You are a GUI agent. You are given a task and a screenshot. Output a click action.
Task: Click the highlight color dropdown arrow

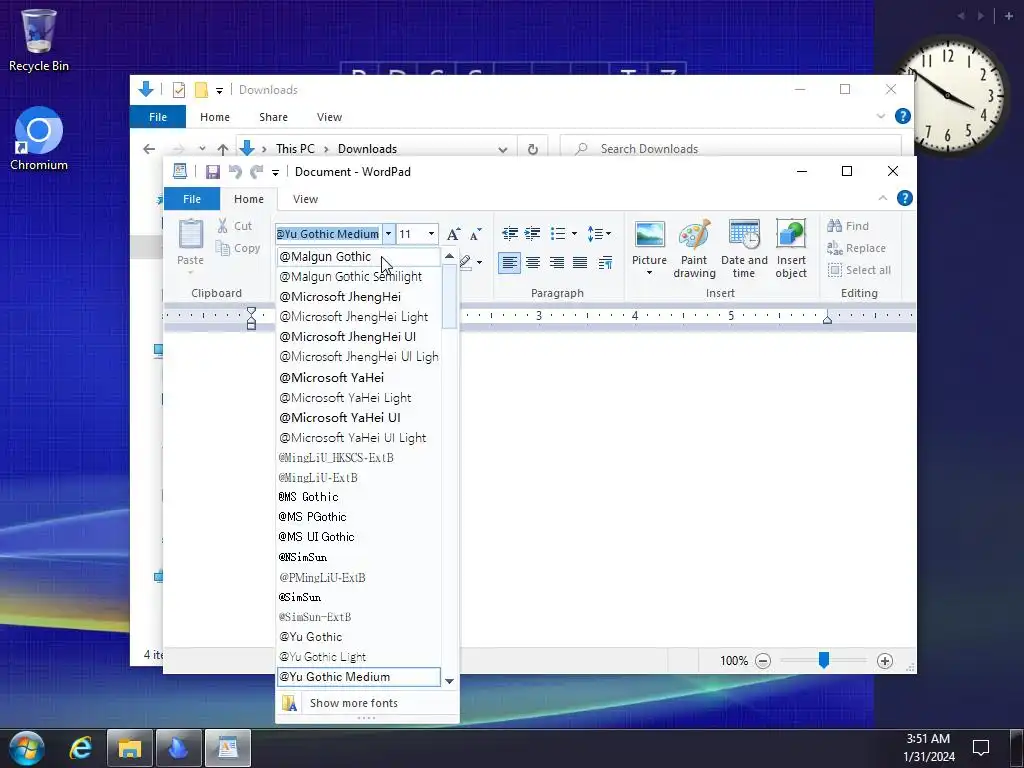[x=480, y=263]
